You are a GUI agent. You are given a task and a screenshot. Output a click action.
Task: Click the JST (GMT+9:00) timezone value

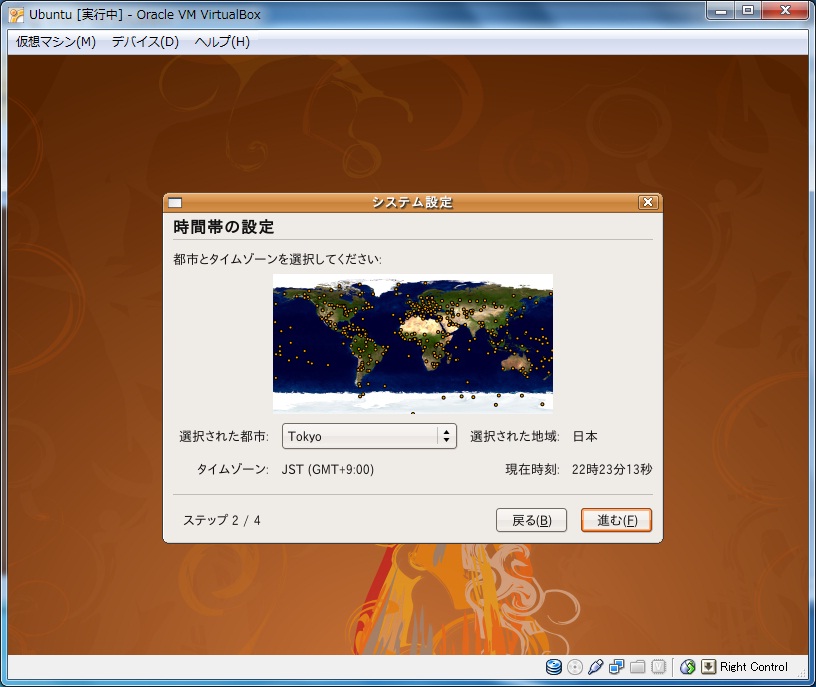(328, 469)
